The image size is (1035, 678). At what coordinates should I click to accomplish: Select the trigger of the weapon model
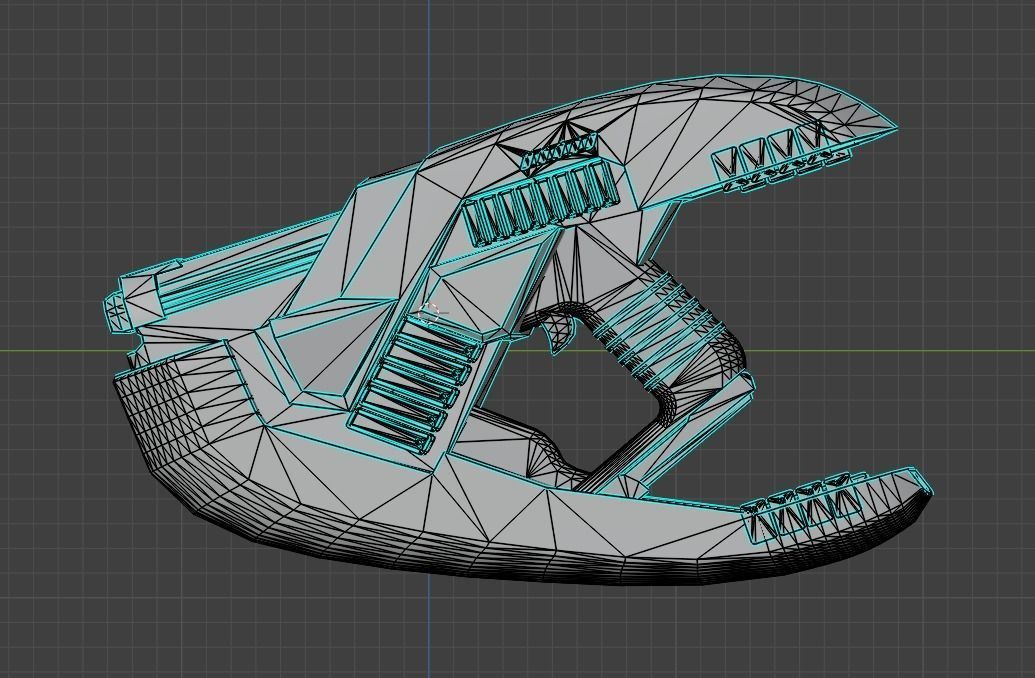point(560,333)
